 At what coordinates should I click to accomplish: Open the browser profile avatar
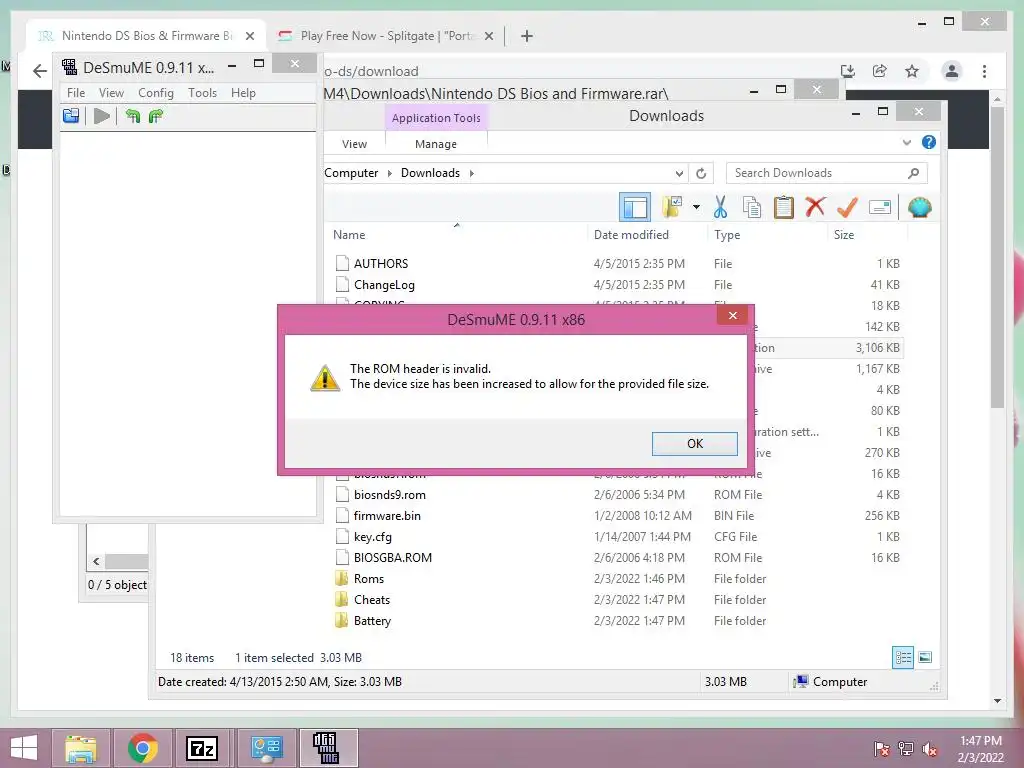(952, 71)
